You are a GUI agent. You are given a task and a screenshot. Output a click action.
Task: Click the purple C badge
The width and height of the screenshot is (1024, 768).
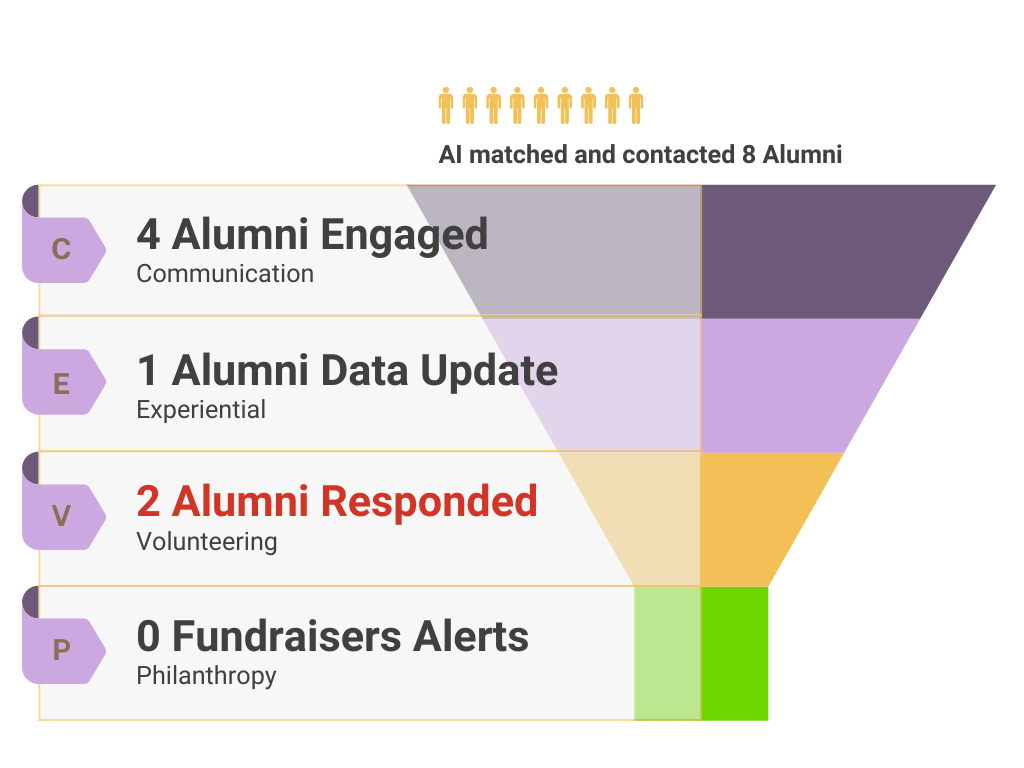(x=62, y=249)
